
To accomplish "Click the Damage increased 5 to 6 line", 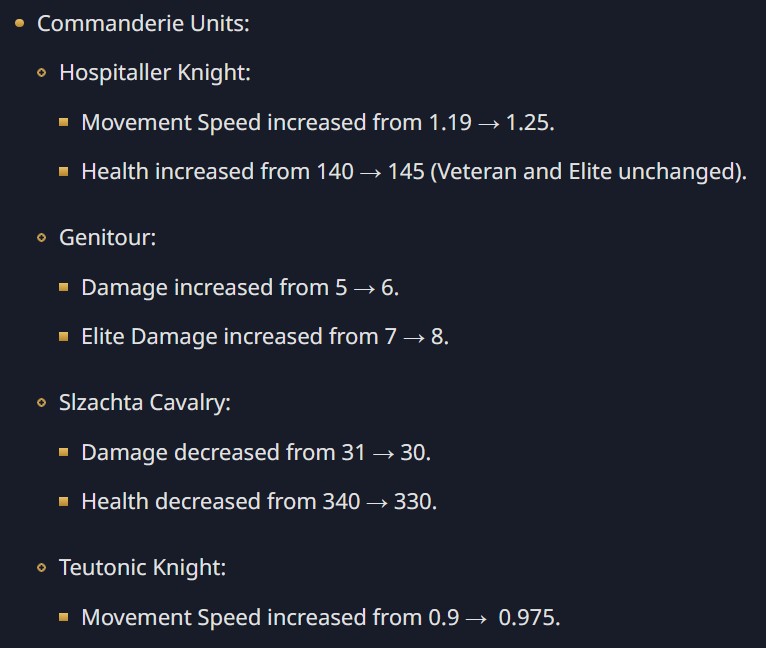I will point(240,287).
